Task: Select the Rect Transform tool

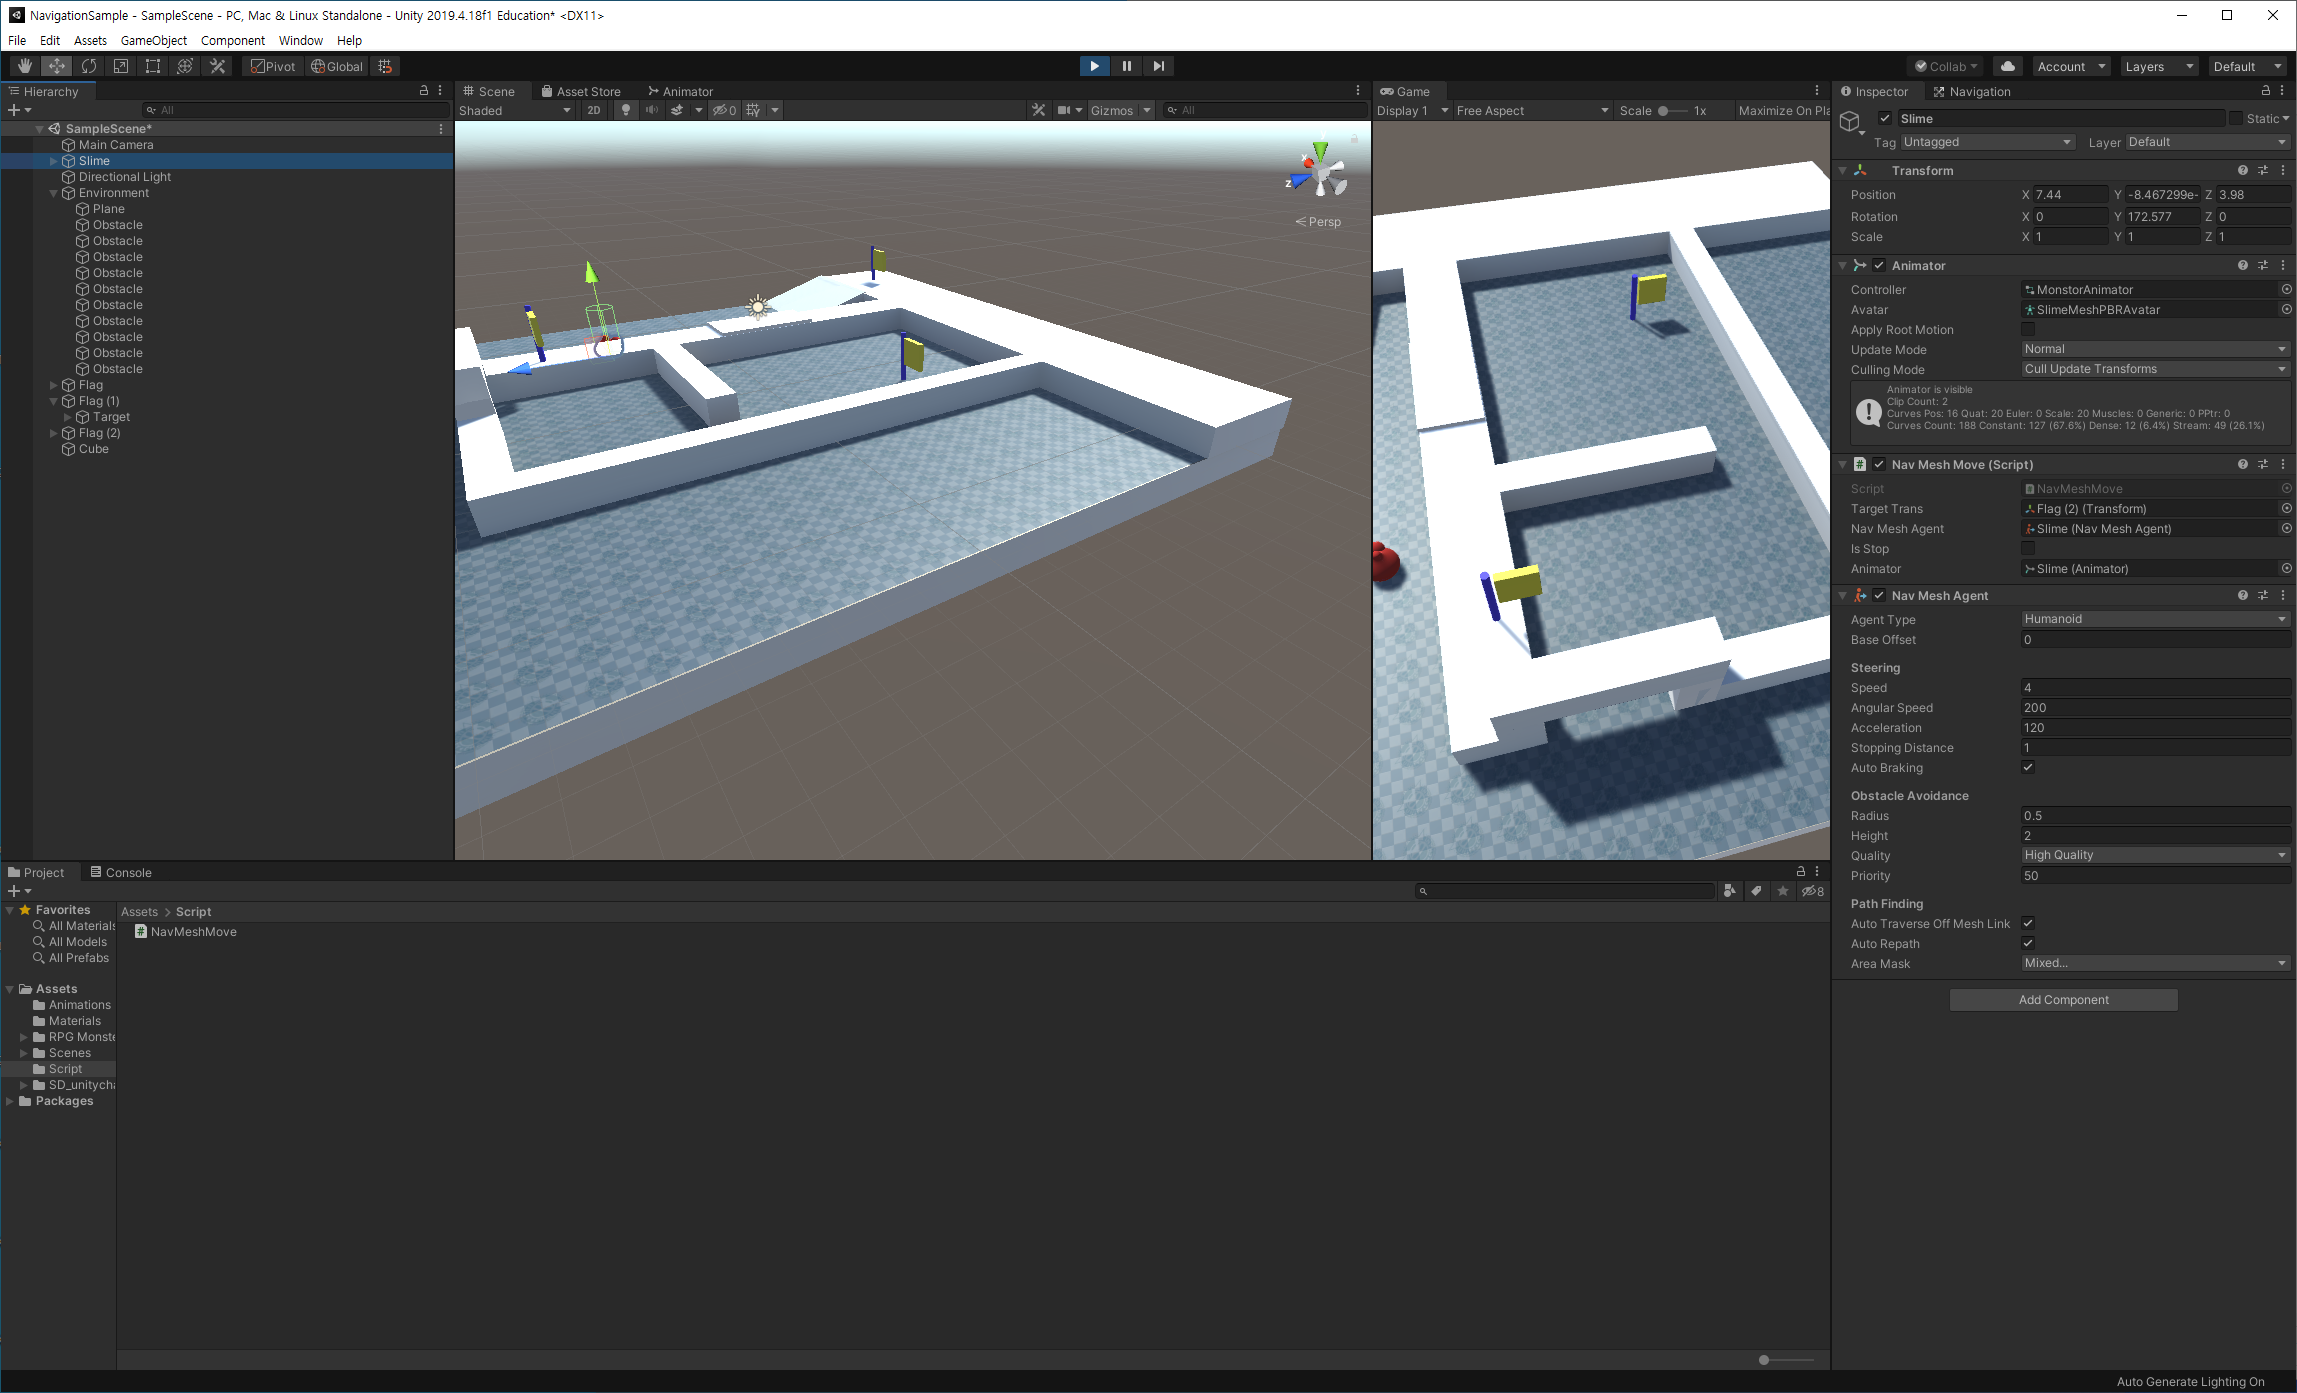Action: point(153,66)
